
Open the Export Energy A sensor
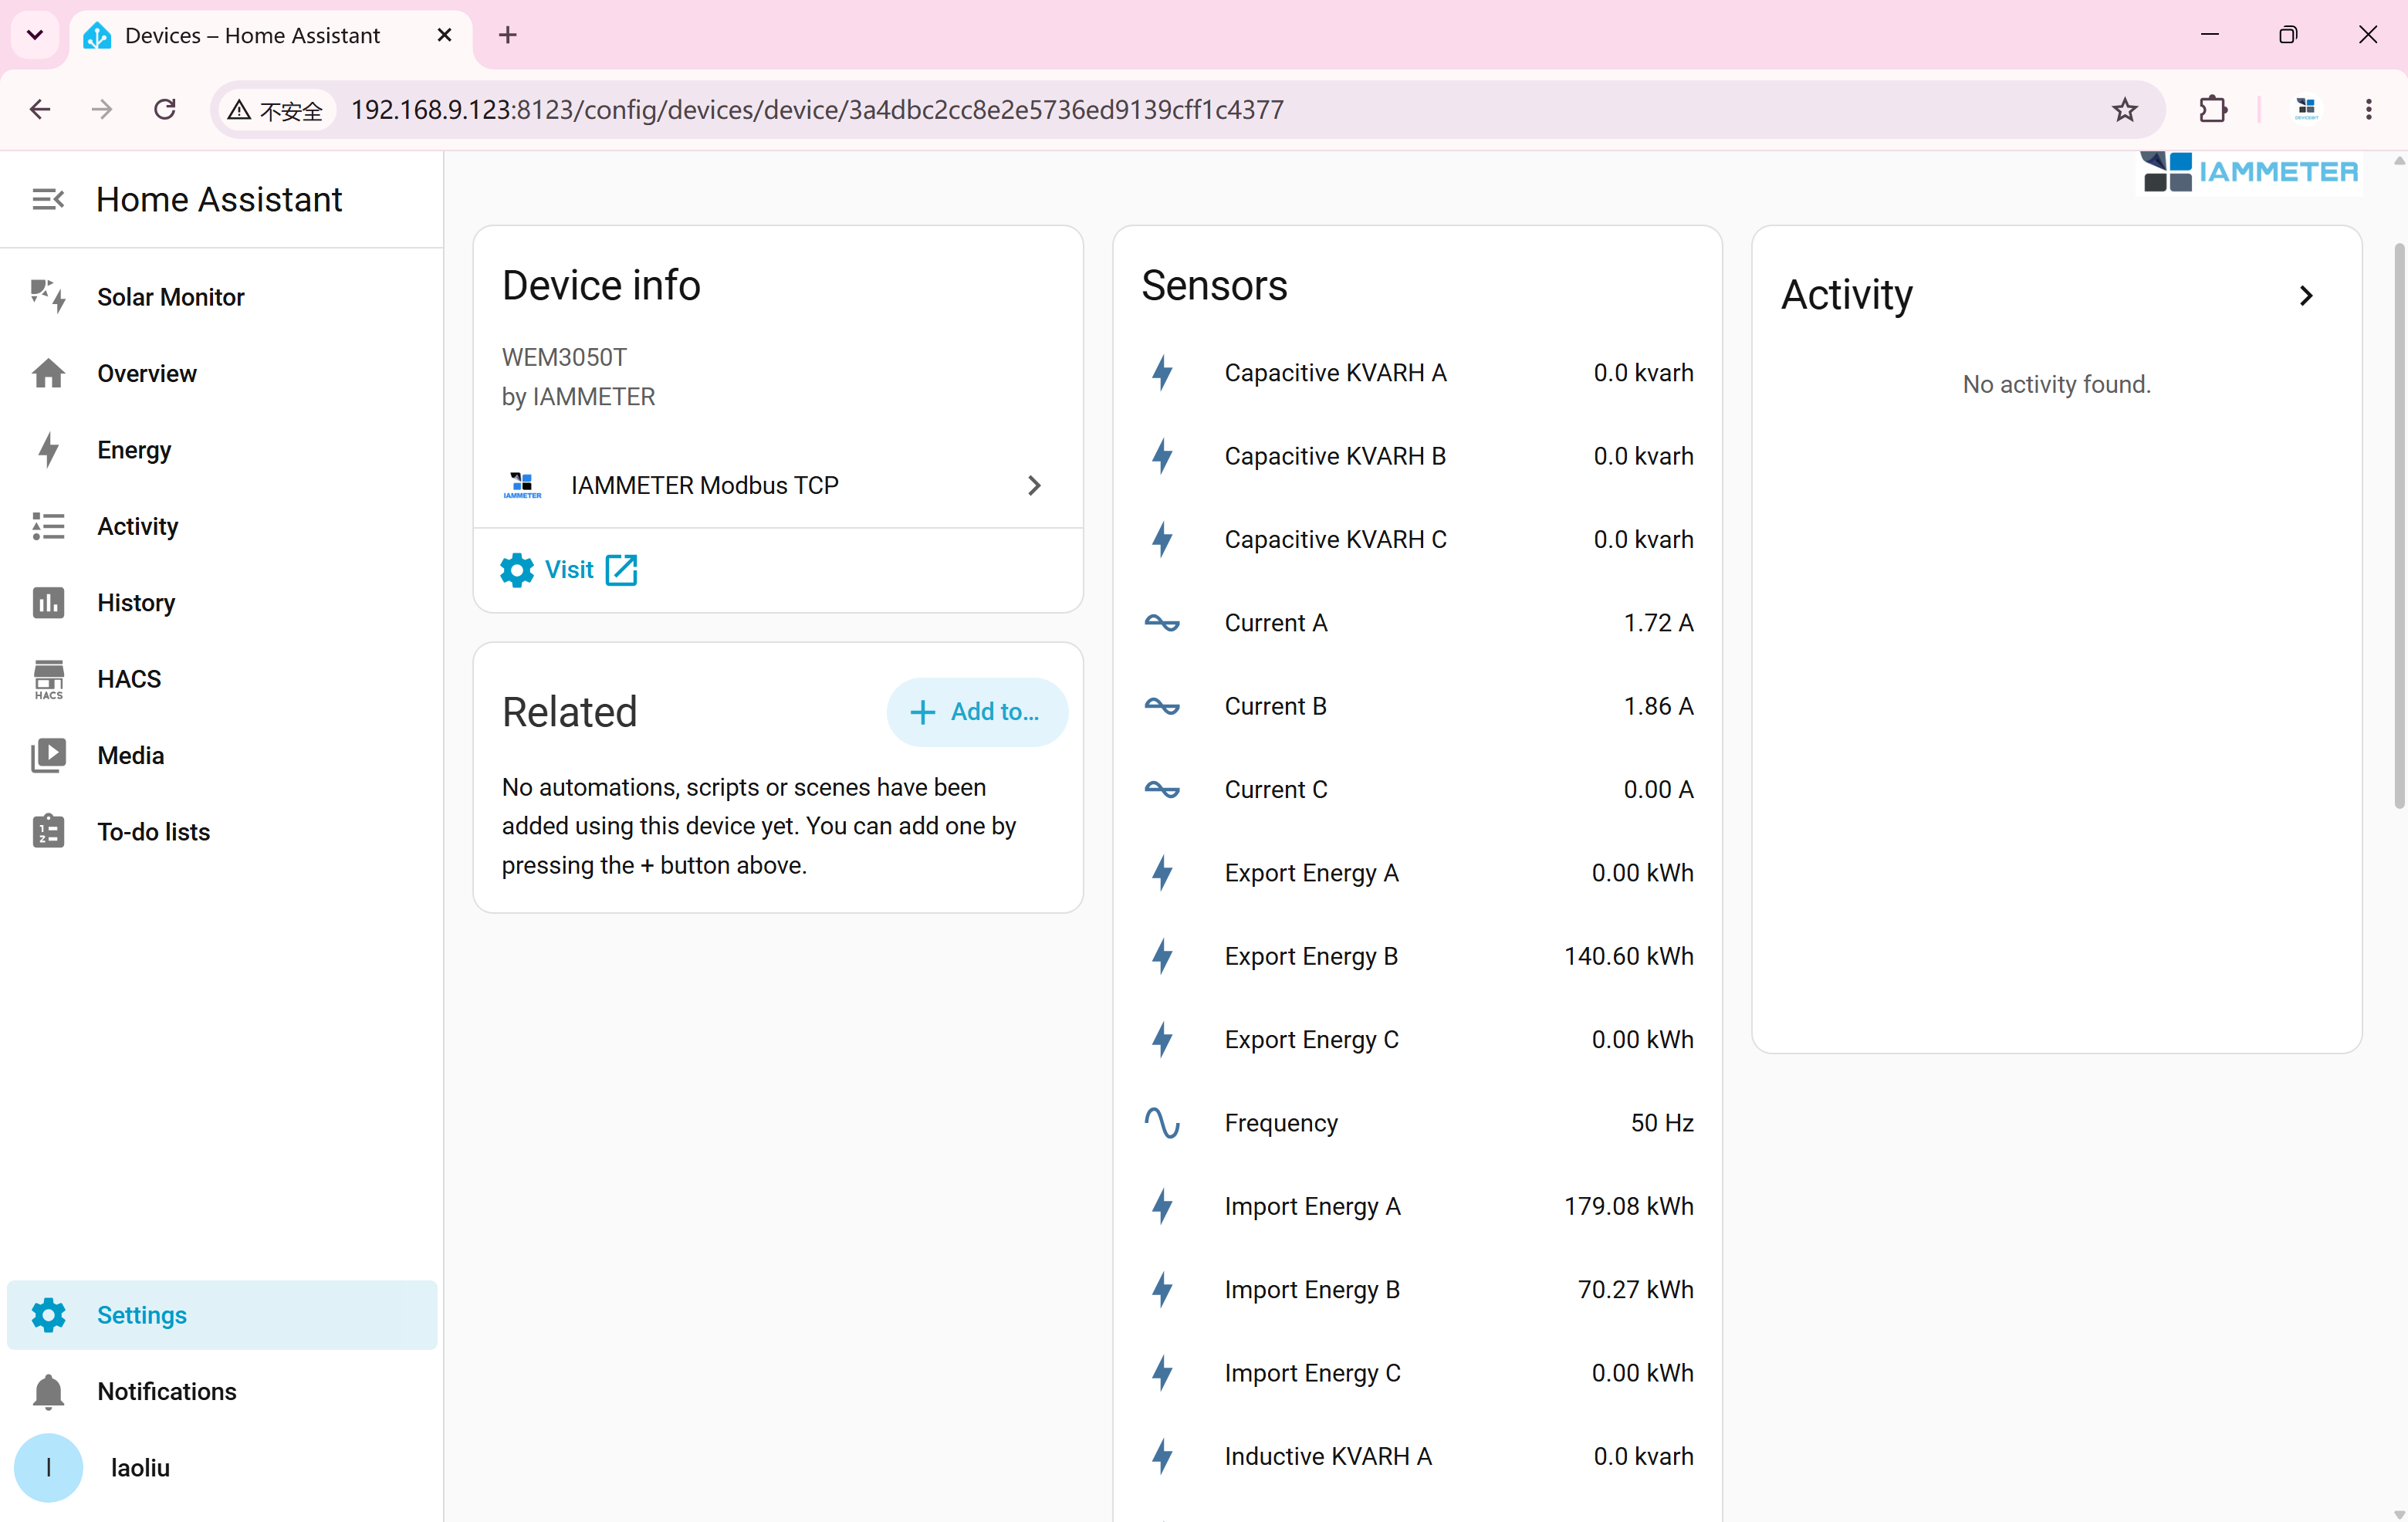coord(1417,873)
